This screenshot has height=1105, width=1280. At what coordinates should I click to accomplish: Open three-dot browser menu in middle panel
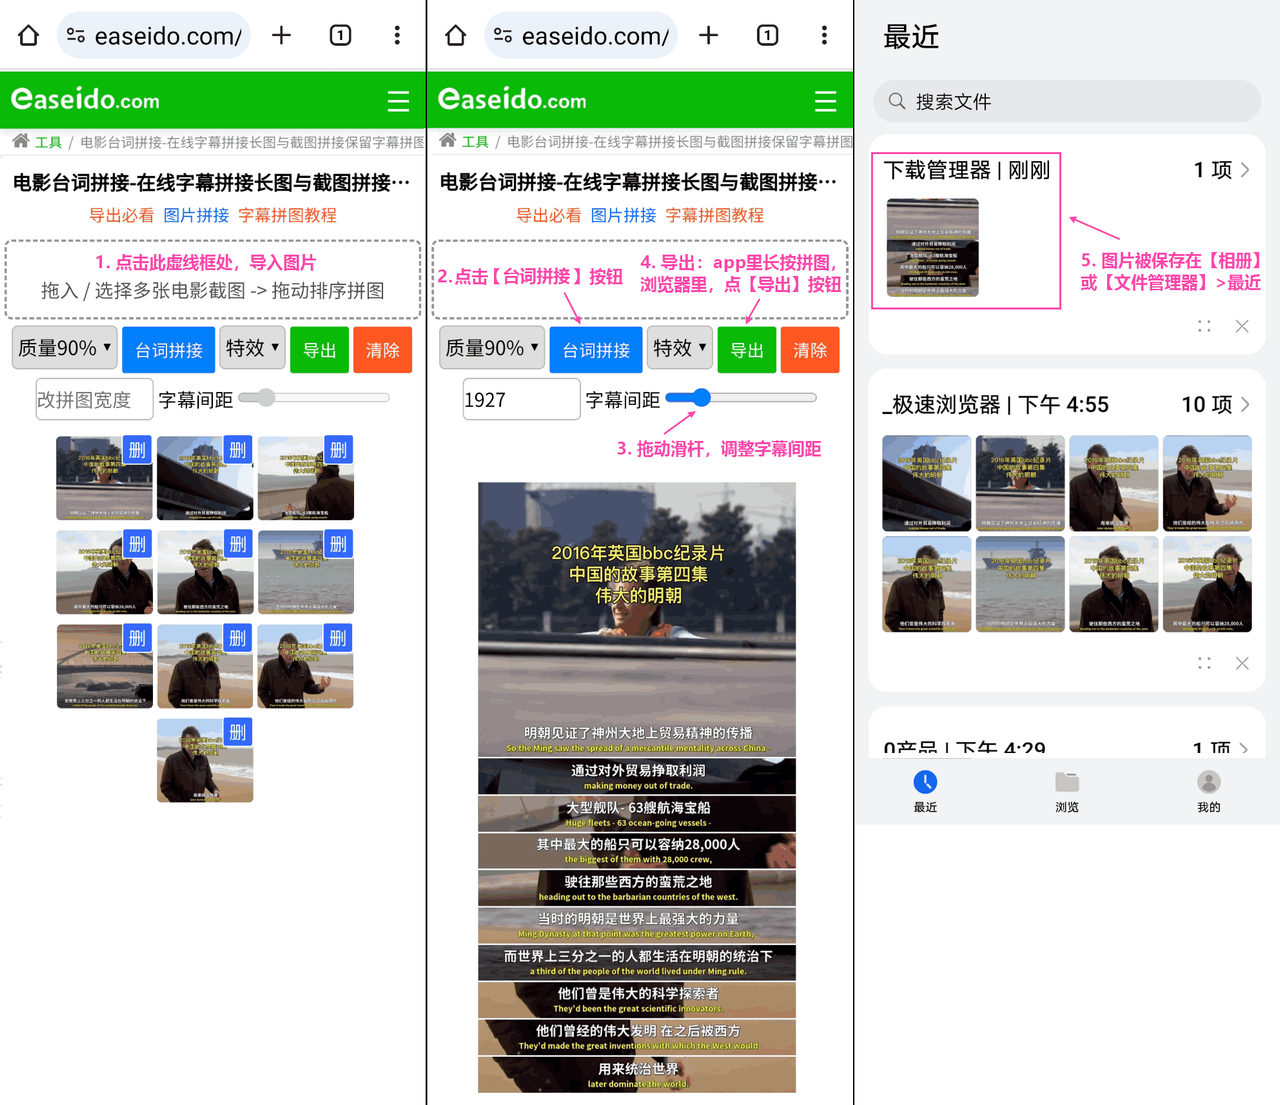(x=824, y=36)
